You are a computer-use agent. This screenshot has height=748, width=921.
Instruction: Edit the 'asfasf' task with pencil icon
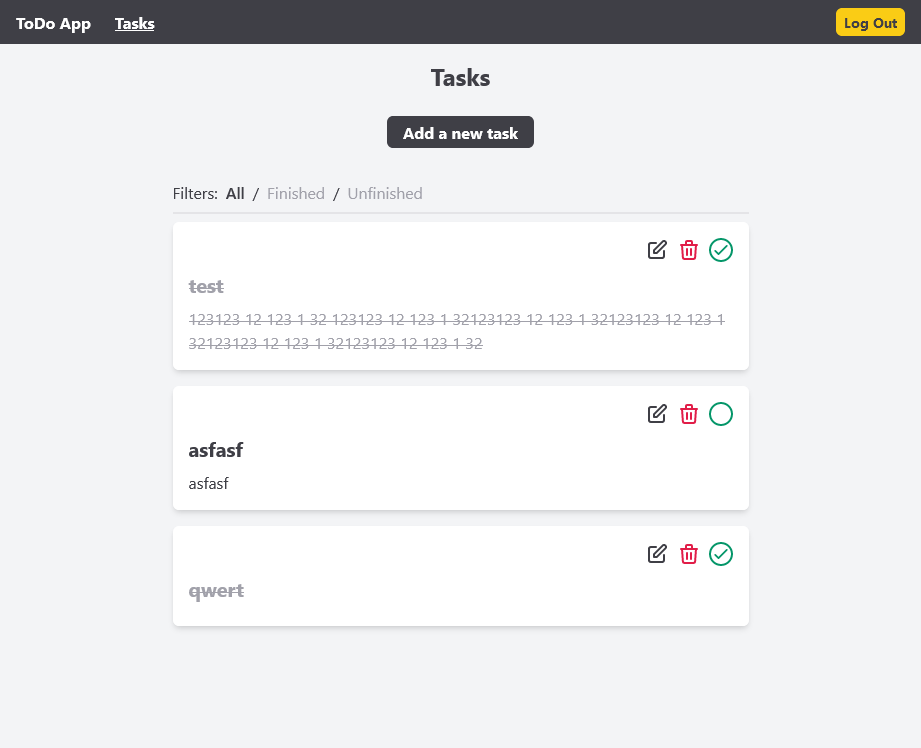click(657, 414)
